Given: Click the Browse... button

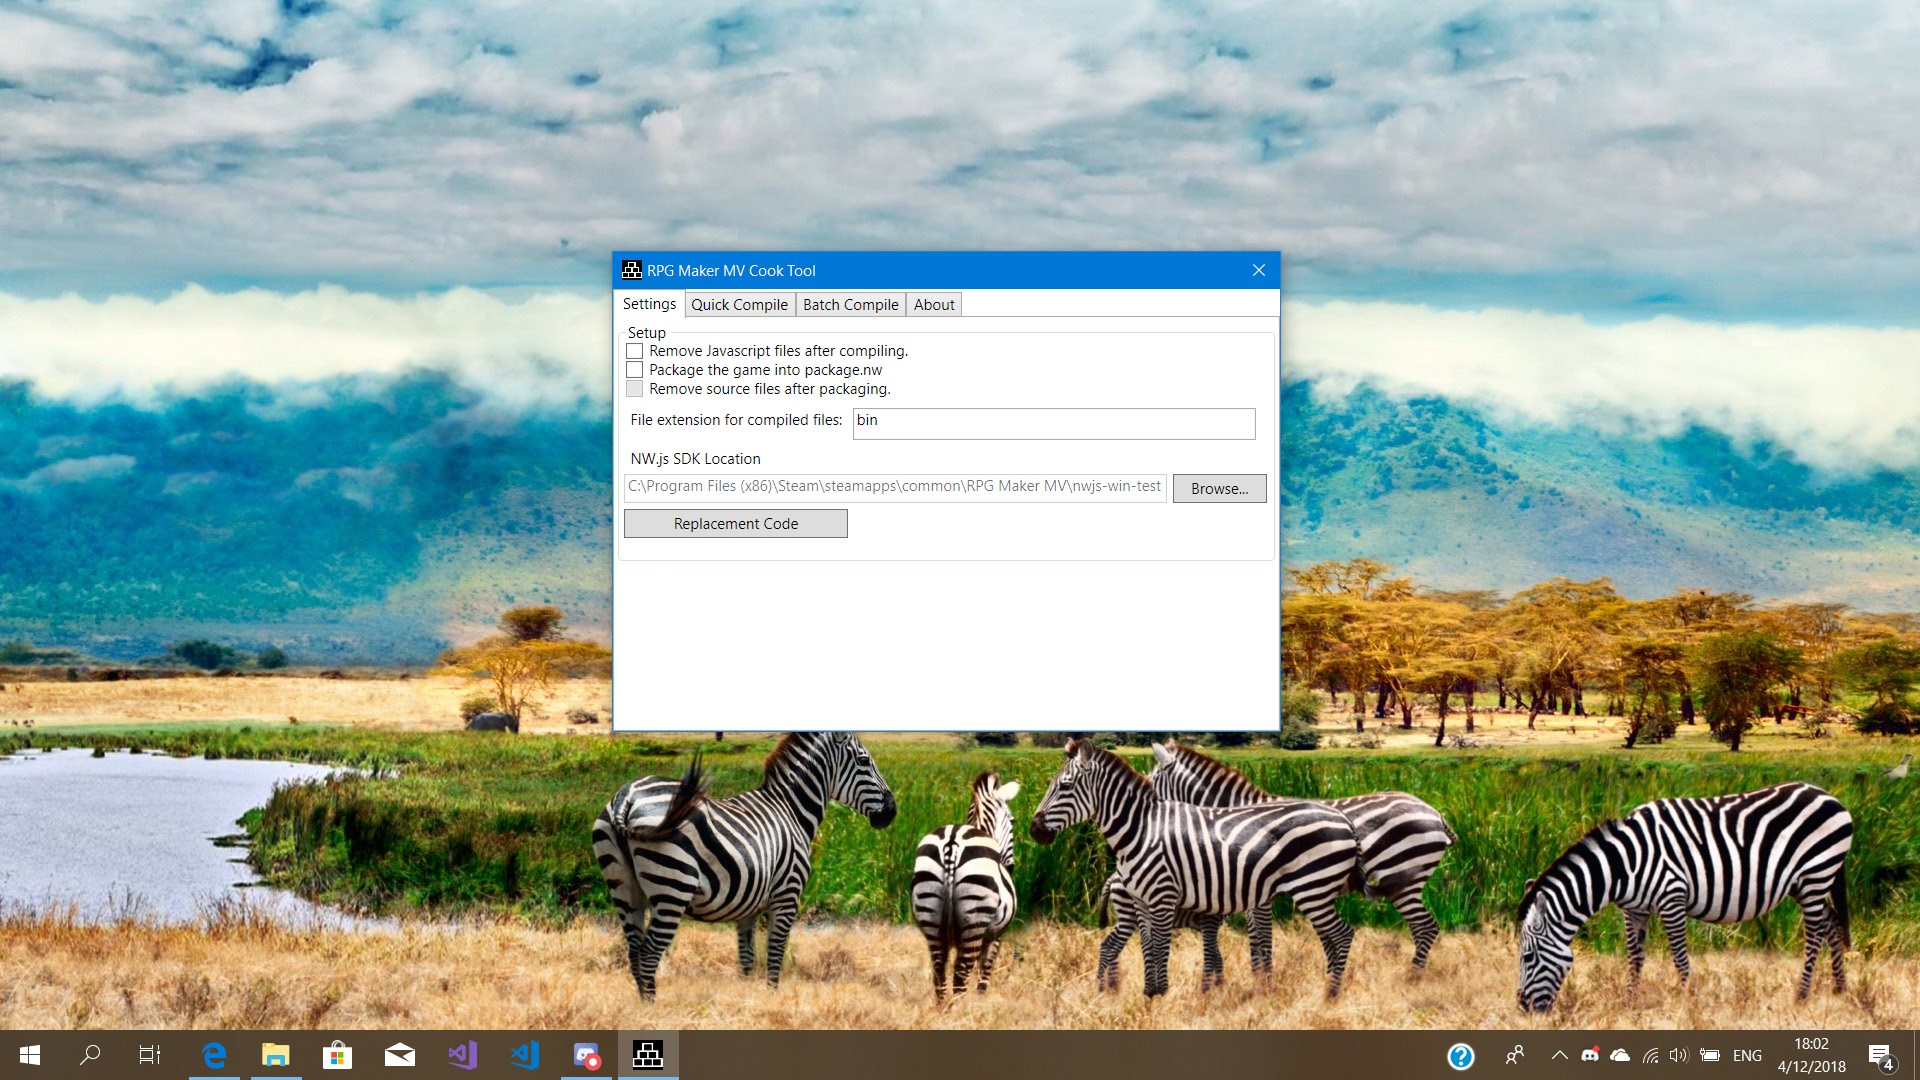Looking at the screenshot, I should 1219,488.
